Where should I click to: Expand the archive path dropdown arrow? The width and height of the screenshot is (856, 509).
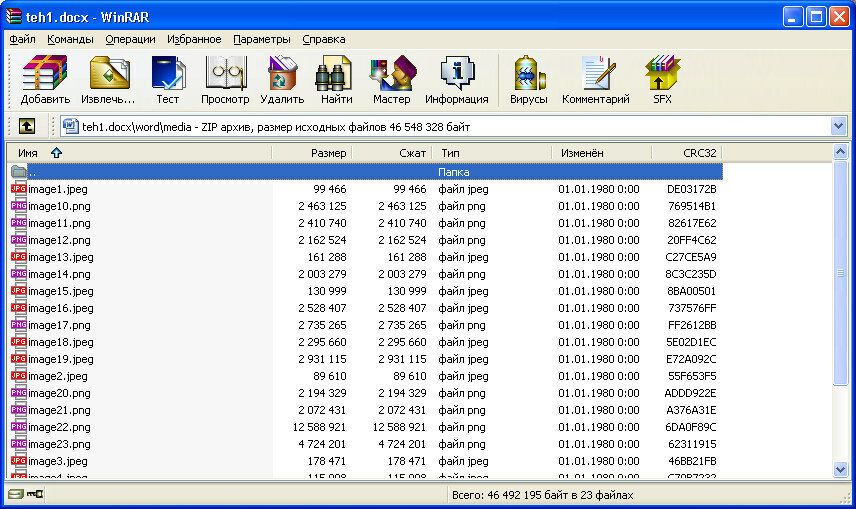(839, 127)
